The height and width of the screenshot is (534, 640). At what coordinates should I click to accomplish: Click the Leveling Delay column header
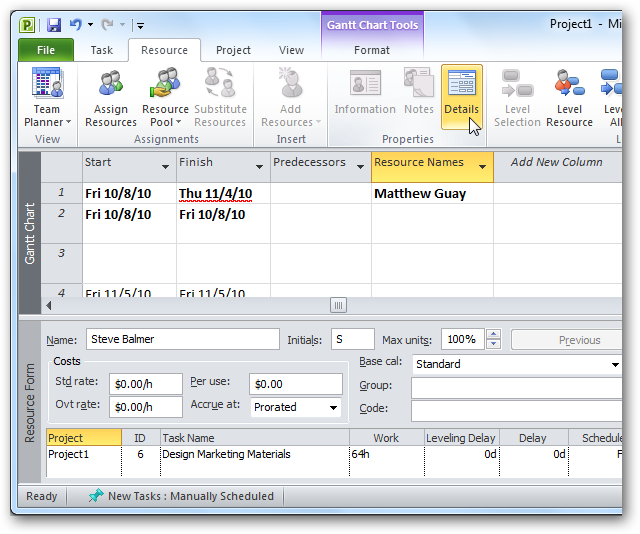[x=461, y=438]
